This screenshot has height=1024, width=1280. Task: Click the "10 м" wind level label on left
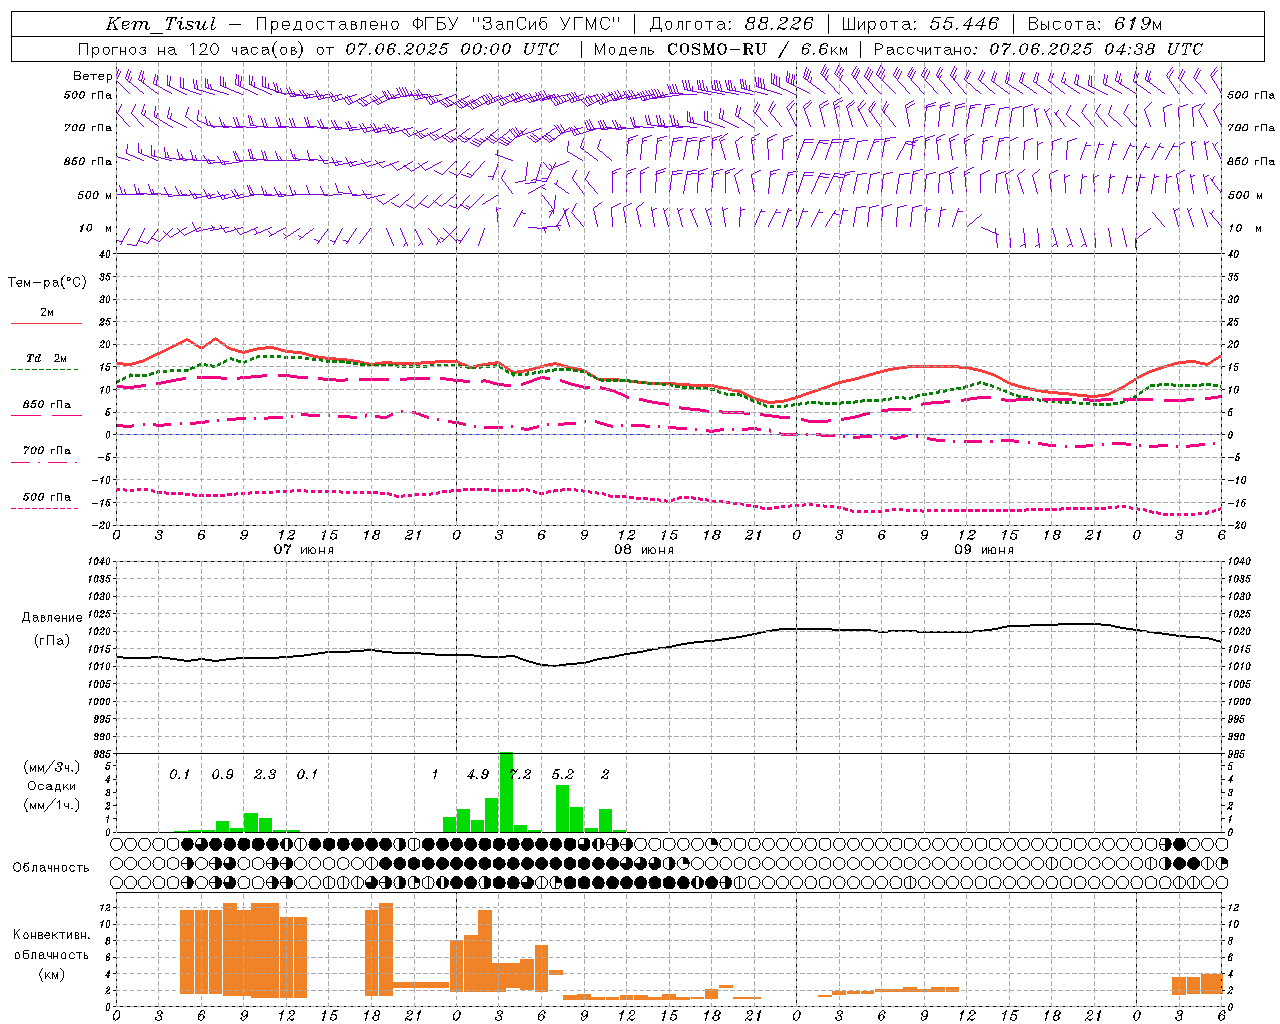tap(95, 229)
